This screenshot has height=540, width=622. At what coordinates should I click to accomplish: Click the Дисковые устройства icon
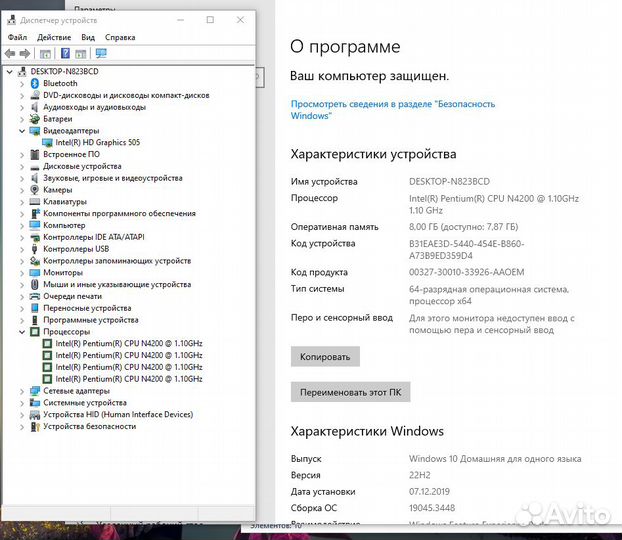(x=35, y=167)
